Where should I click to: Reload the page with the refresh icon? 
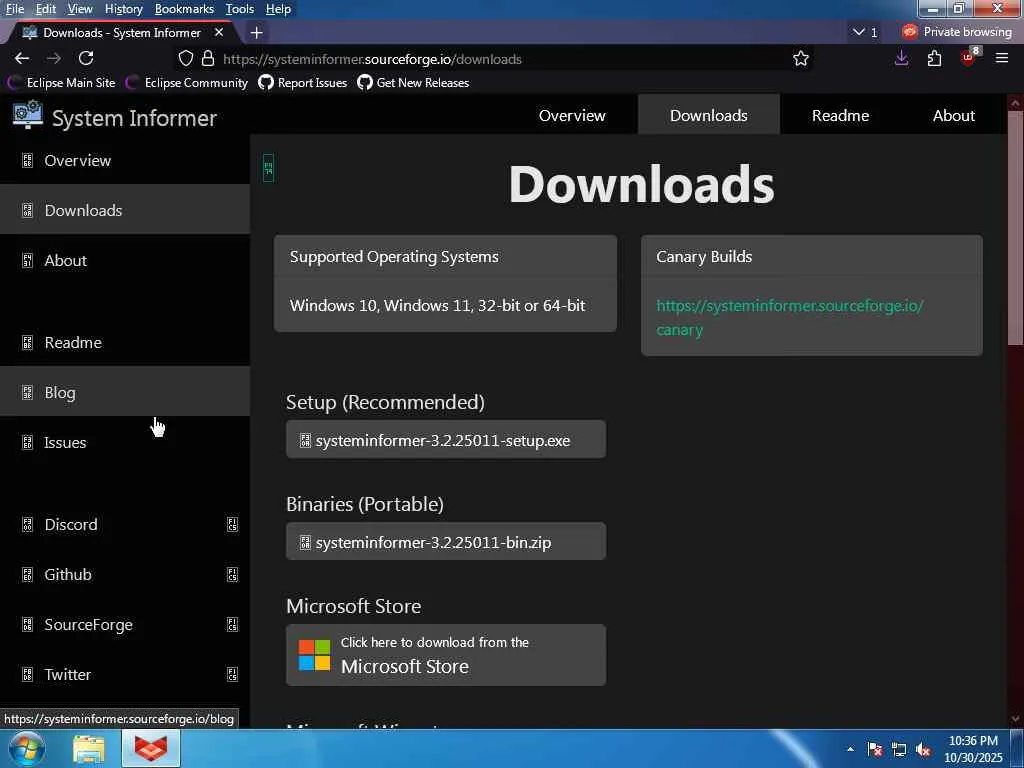pyautogui.click(x=86, y=58)
